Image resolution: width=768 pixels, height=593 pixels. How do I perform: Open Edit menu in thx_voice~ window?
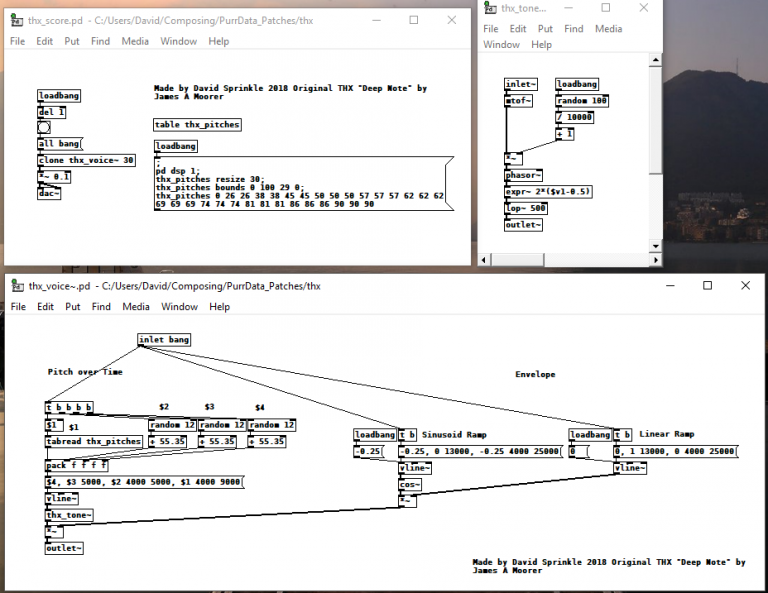pyautogui.click(x=45, y=307)
